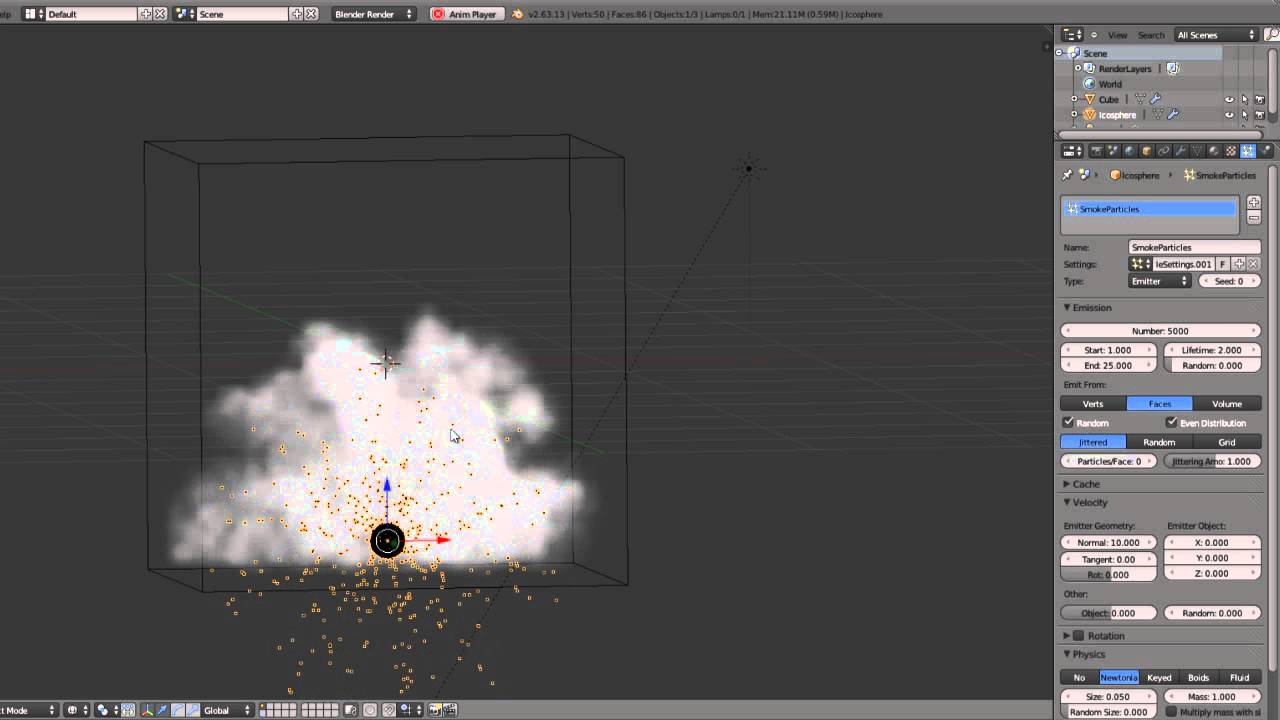
Task: Open the Render properties tab icon
Action: [x=1096, y=151]
